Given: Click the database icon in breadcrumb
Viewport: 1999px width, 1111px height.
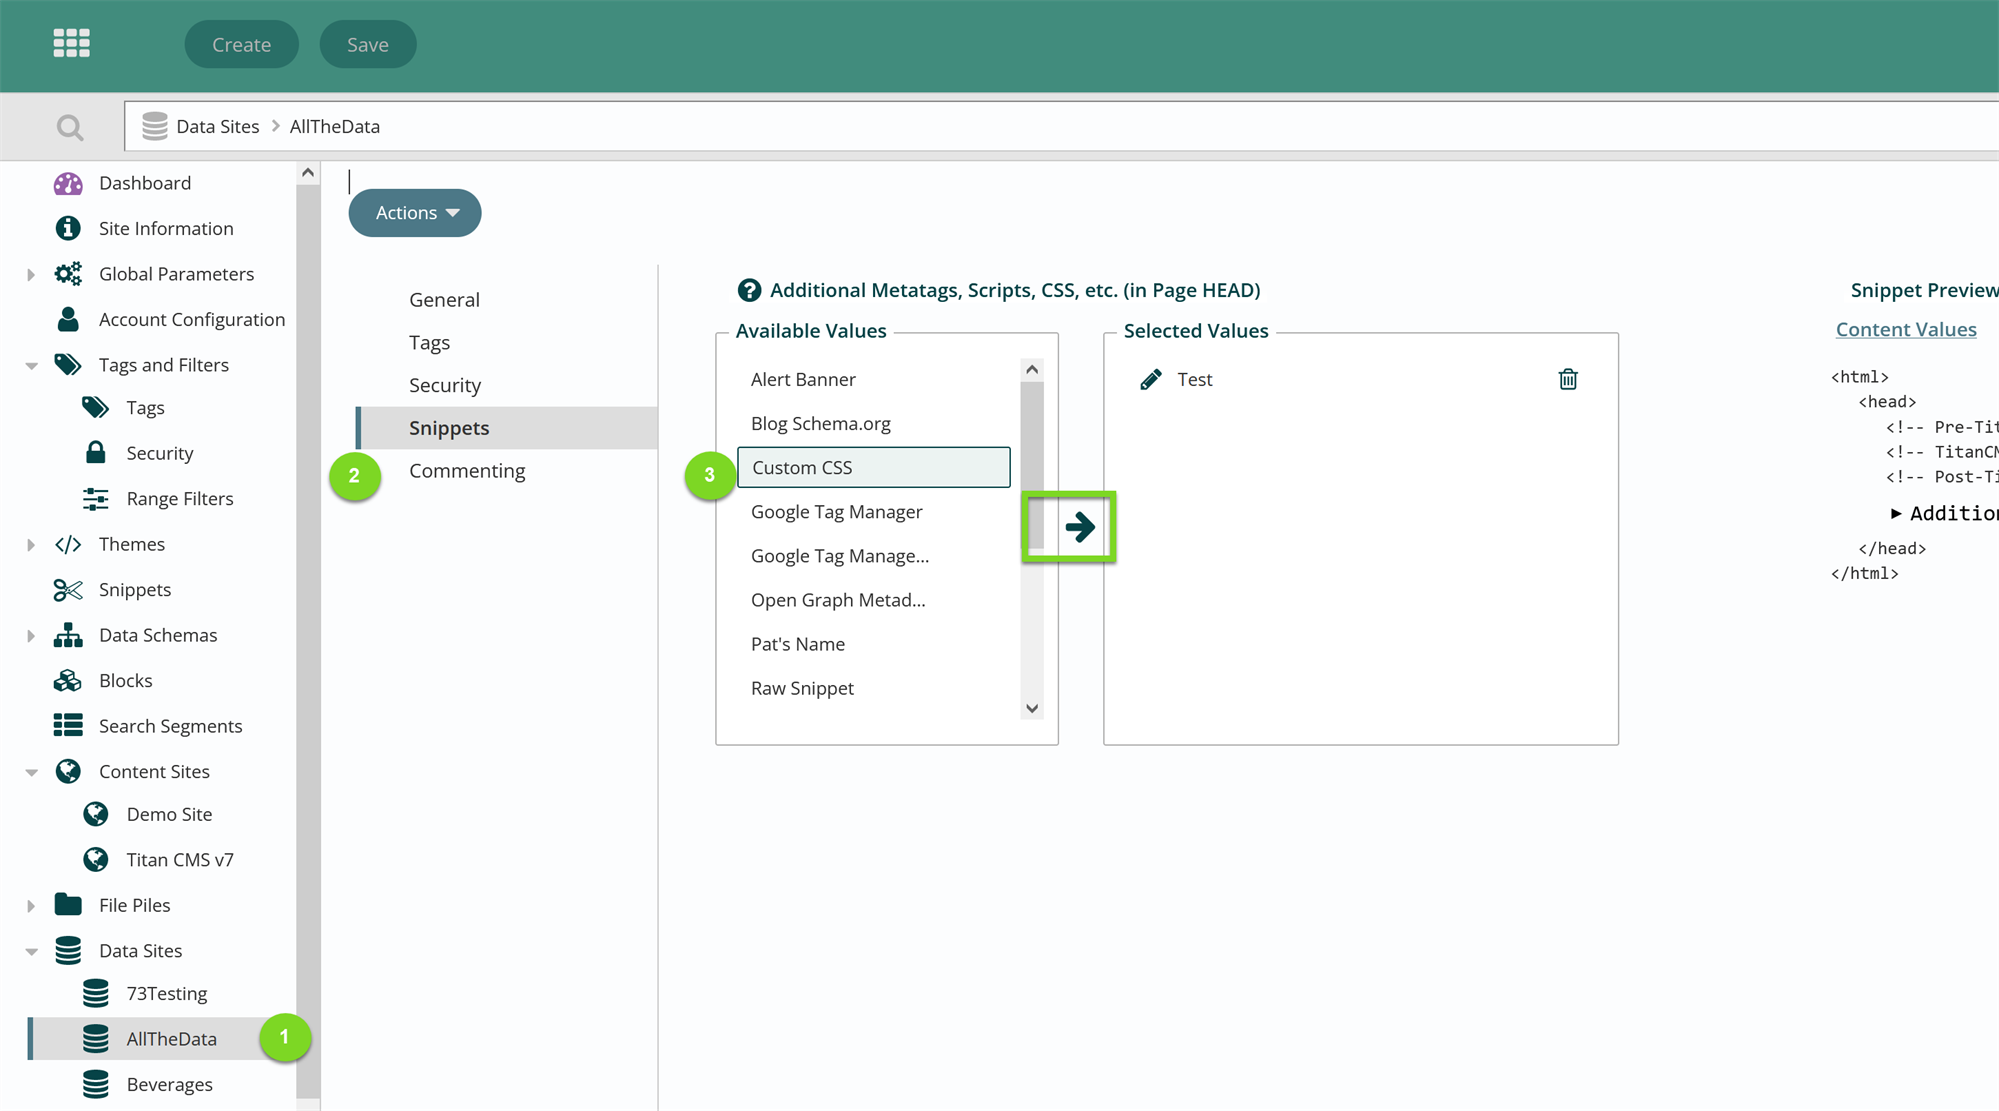Looking at the screenshot, I should (154, 126).
